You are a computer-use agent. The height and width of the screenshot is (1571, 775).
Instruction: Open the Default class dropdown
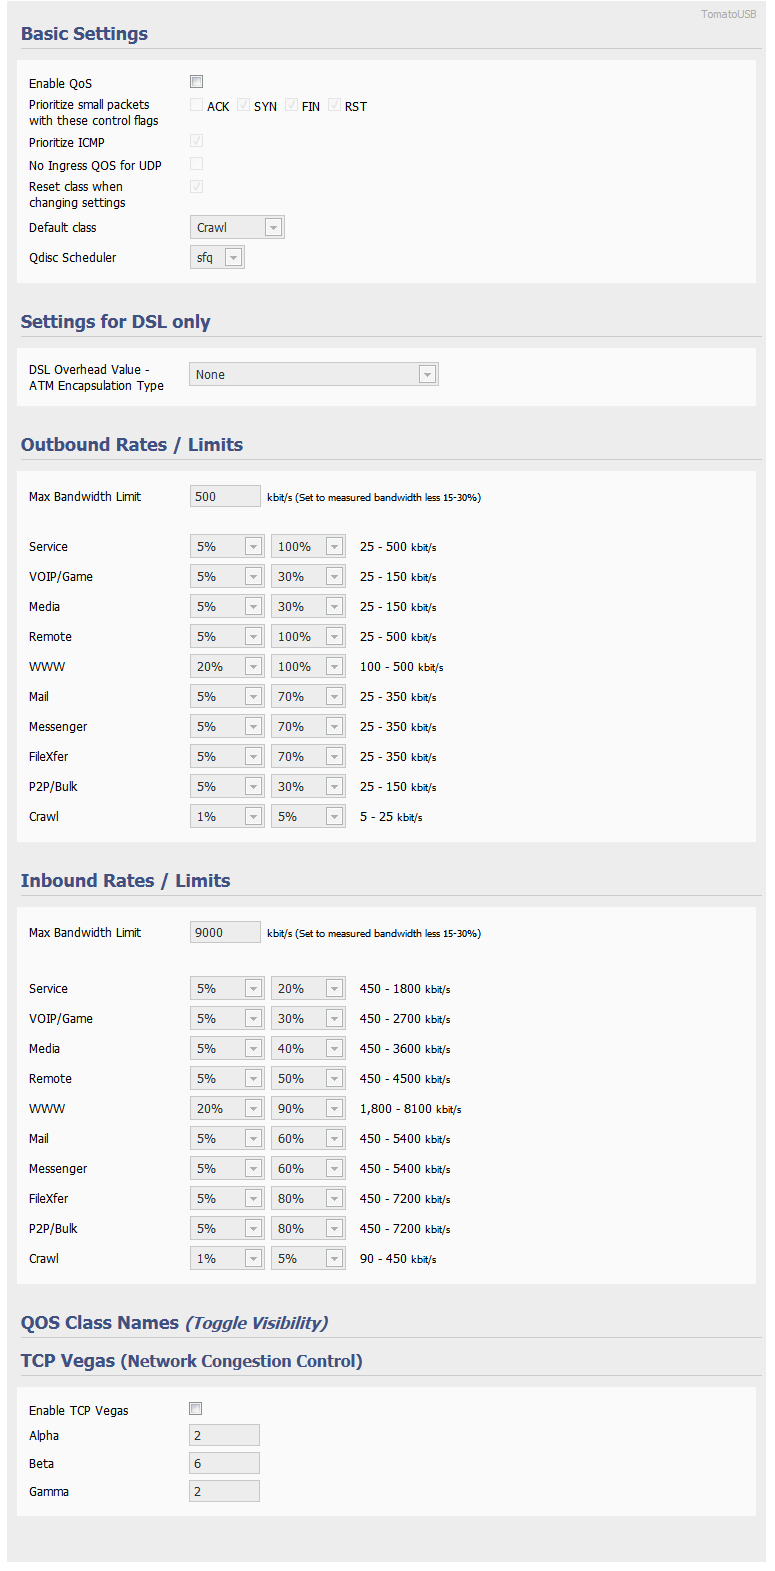click(237, 228)
